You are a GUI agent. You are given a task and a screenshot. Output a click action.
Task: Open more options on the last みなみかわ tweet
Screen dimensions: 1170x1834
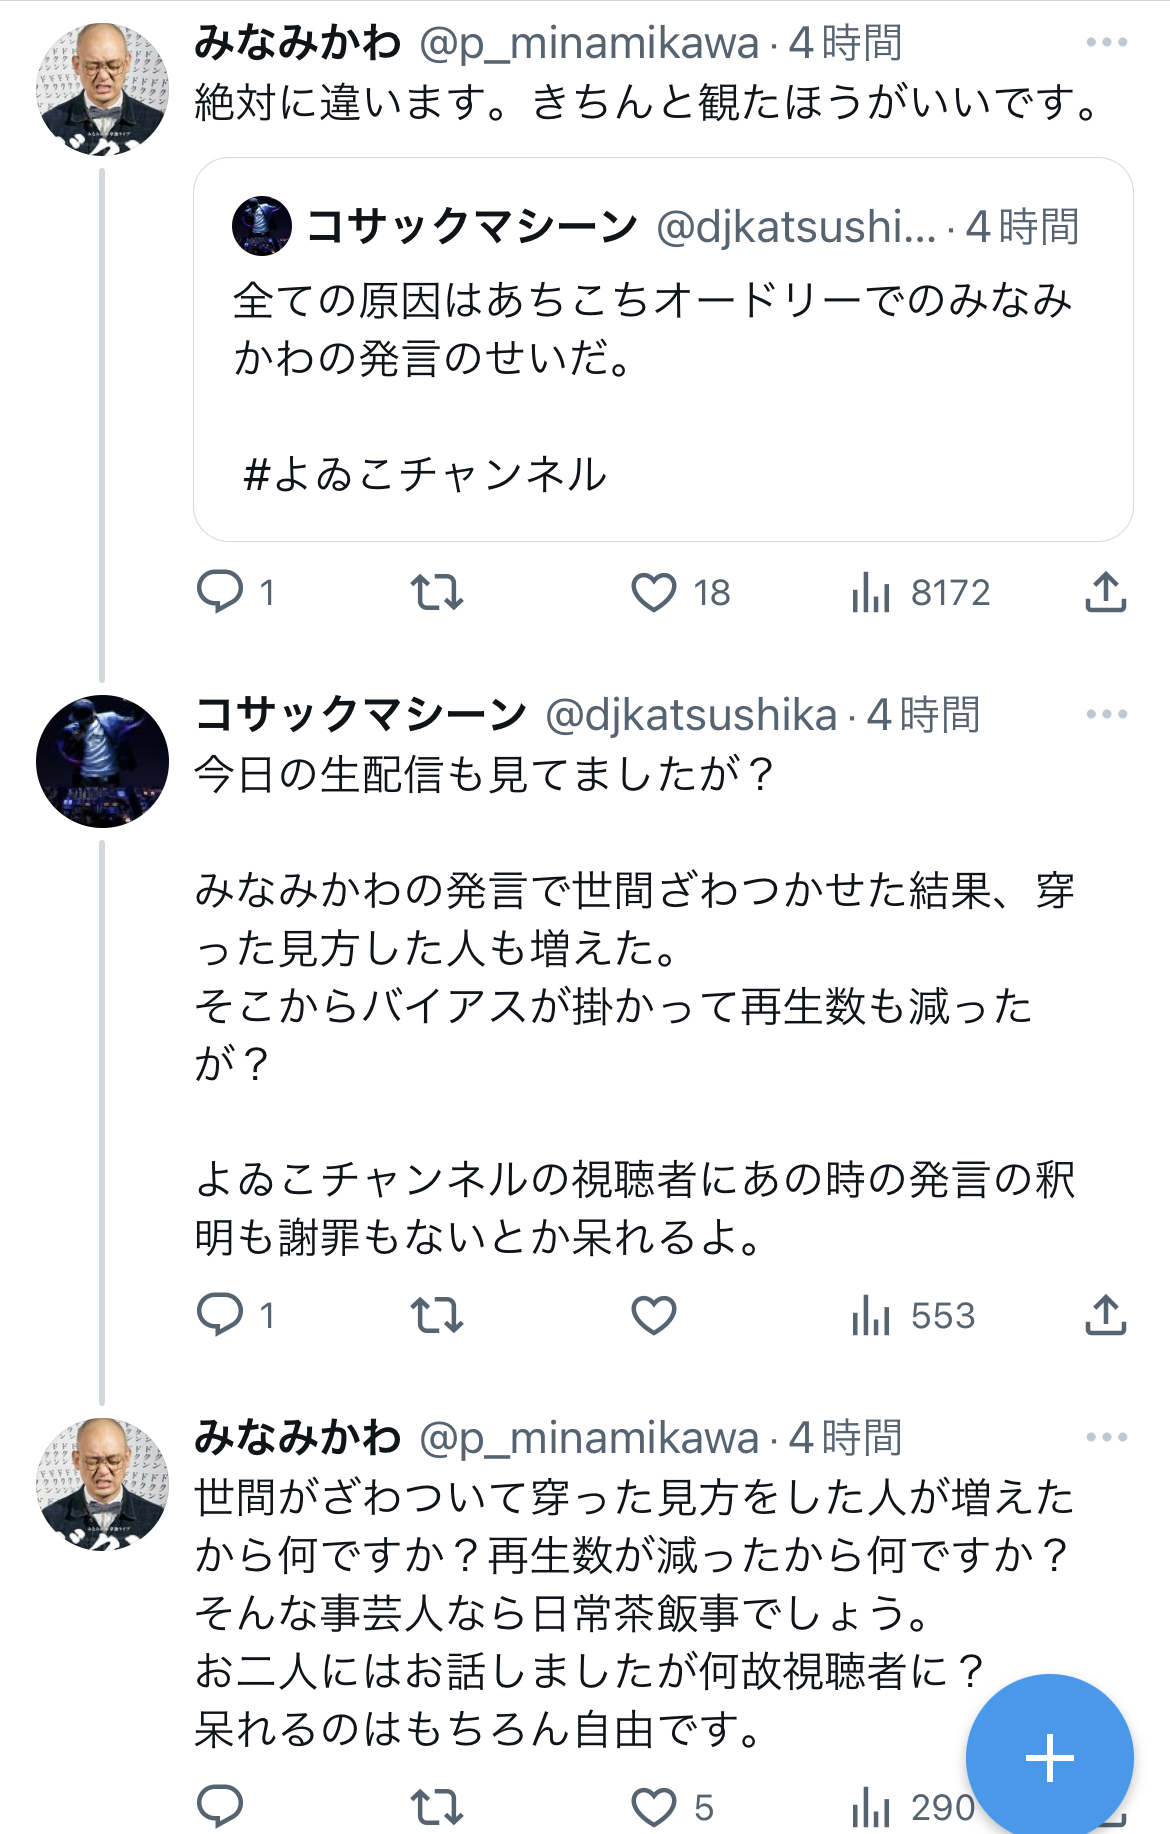click(1106, 1437)
